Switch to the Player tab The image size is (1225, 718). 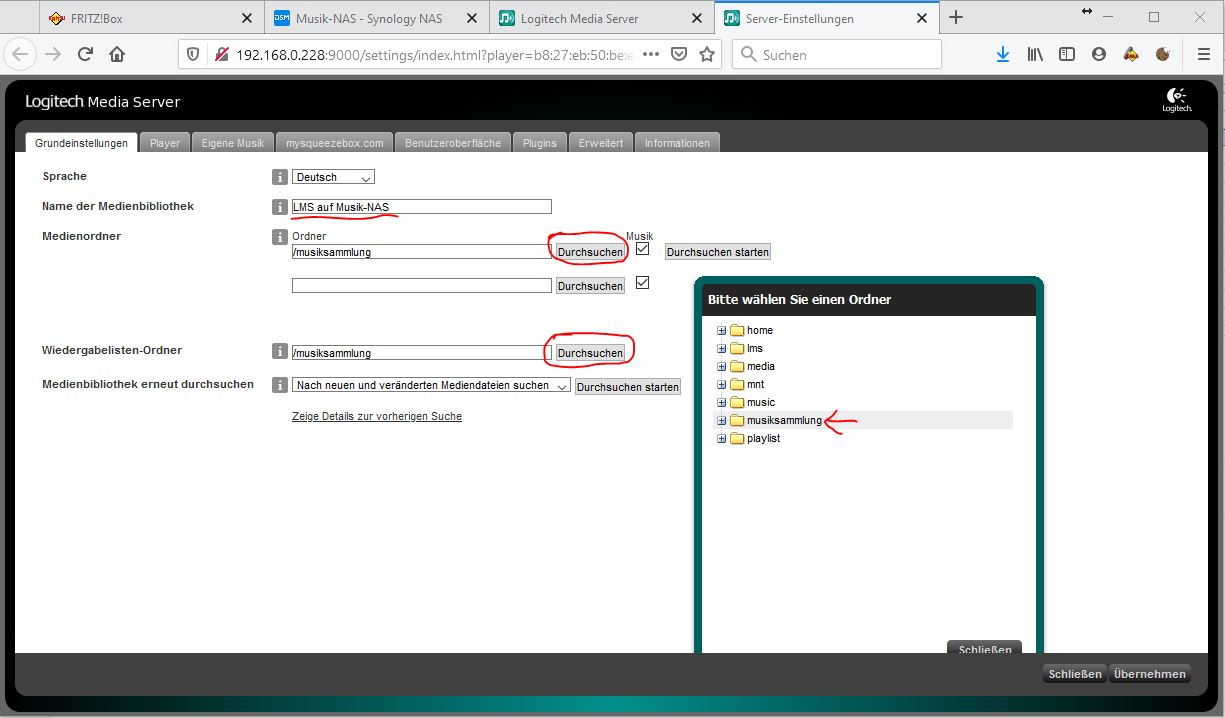point(165,143)
